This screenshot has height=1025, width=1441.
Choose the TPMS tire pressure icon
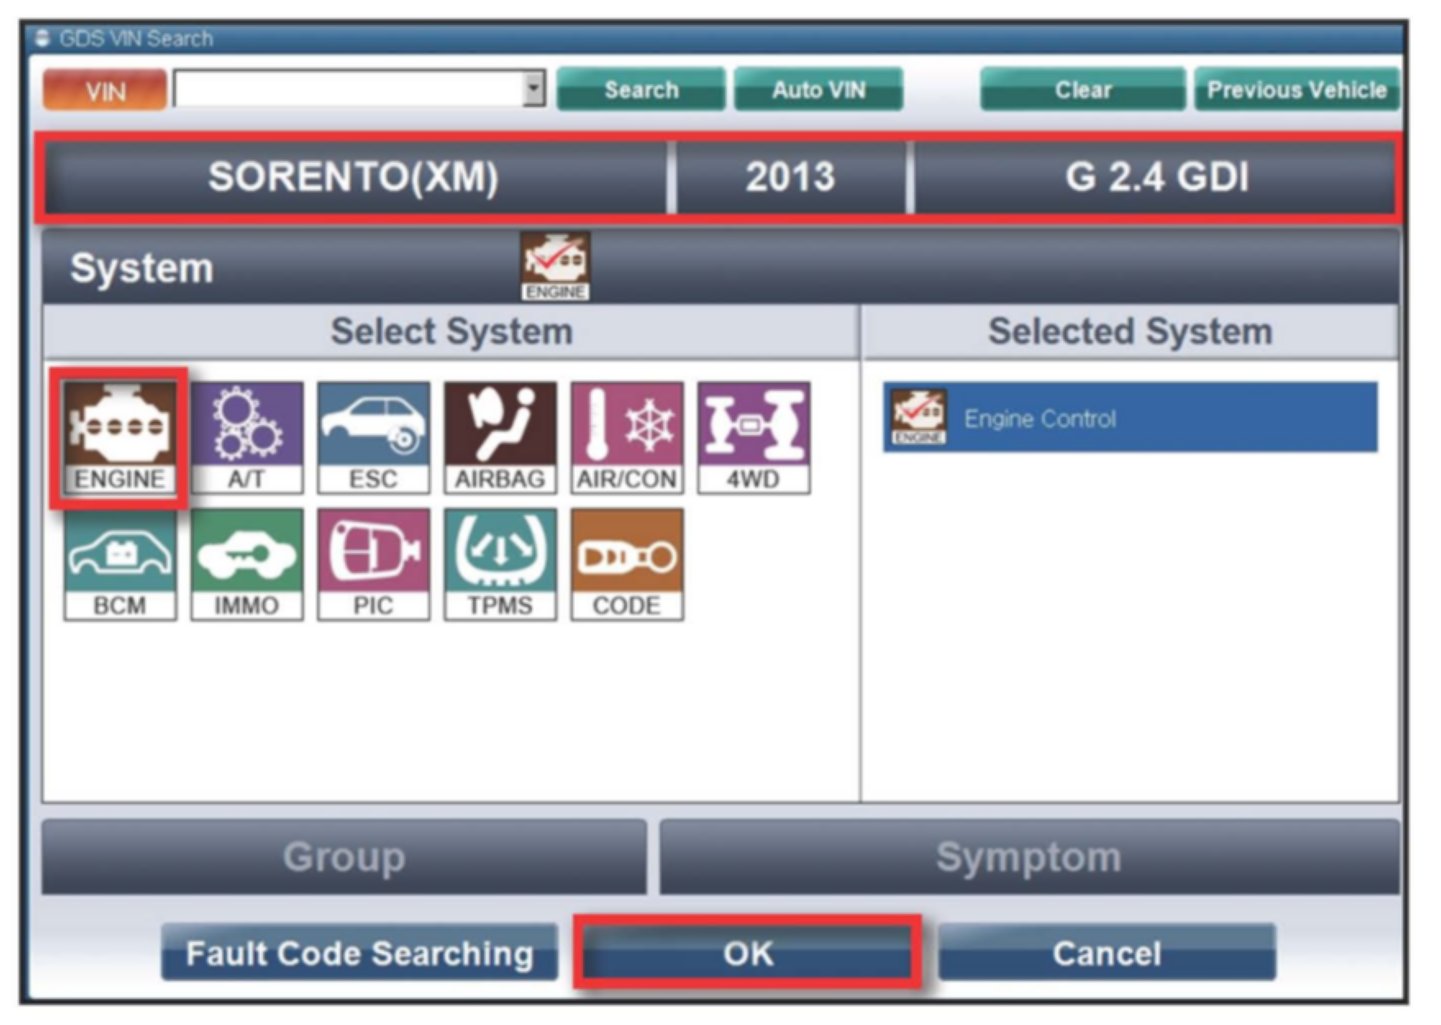pos(500,564)
